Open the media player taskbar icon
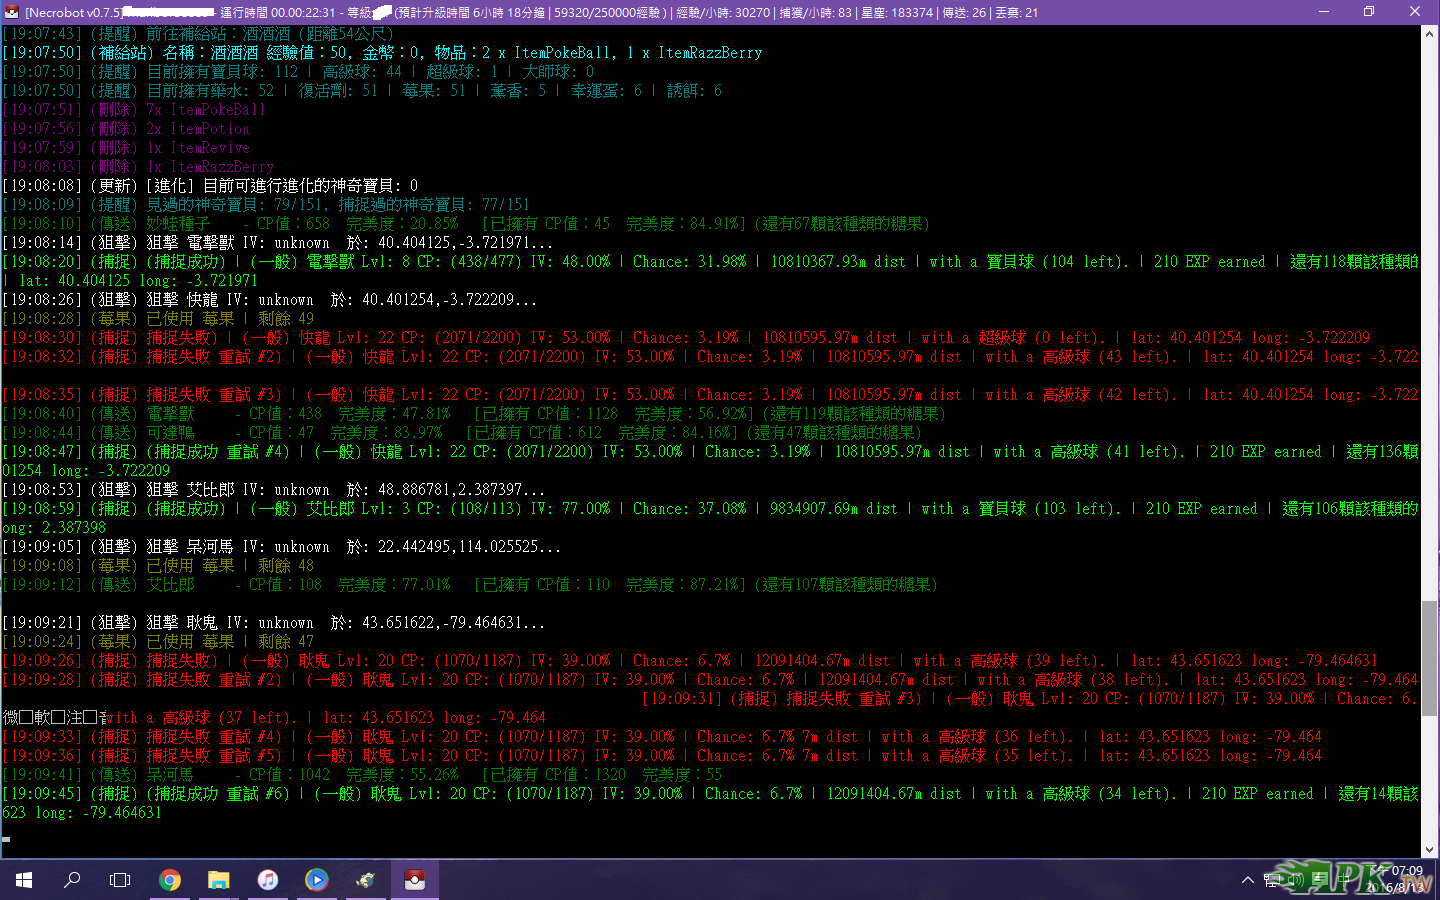This screenshot has width=1440, height=900. [x=317, y=880]
